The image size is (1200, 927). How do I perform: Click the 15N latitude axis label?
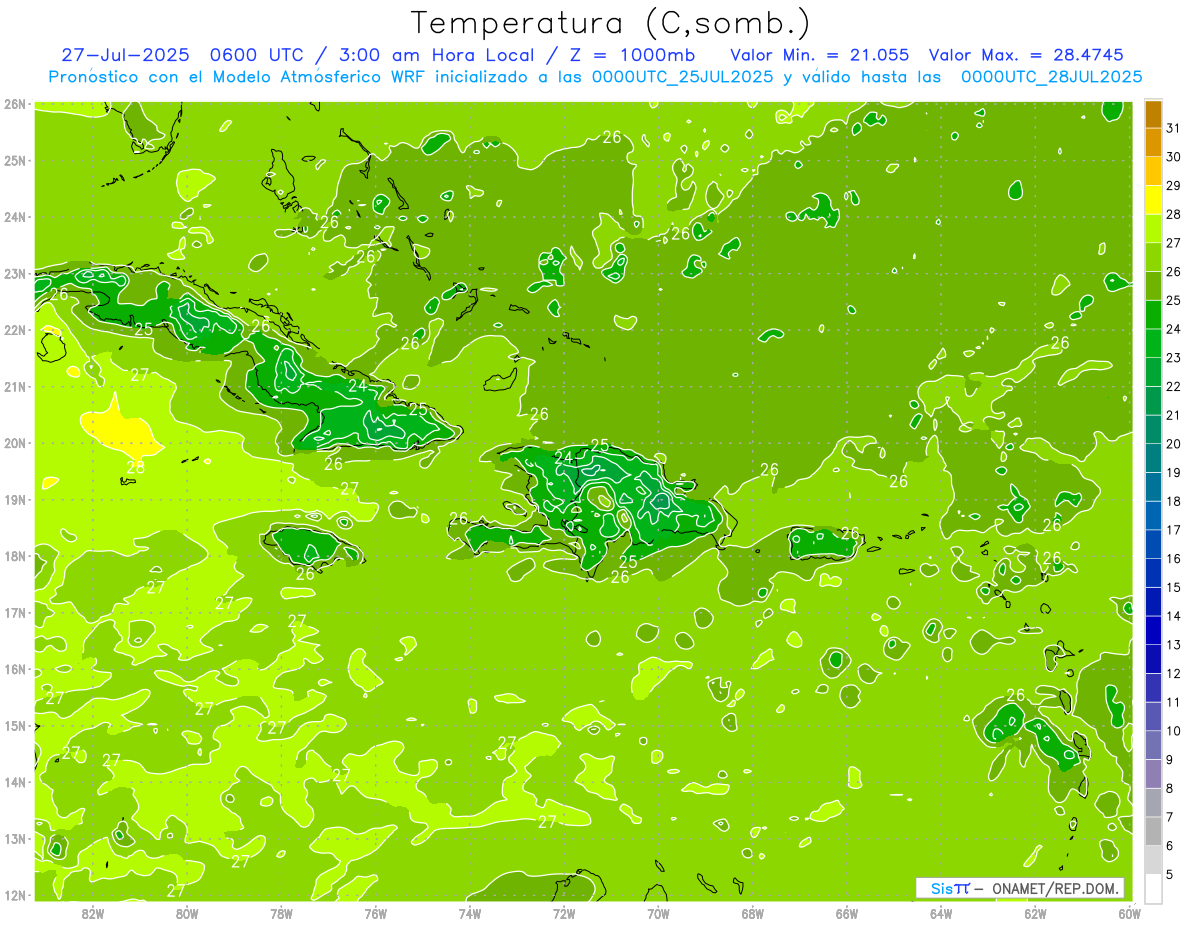[x=14, y=725]
